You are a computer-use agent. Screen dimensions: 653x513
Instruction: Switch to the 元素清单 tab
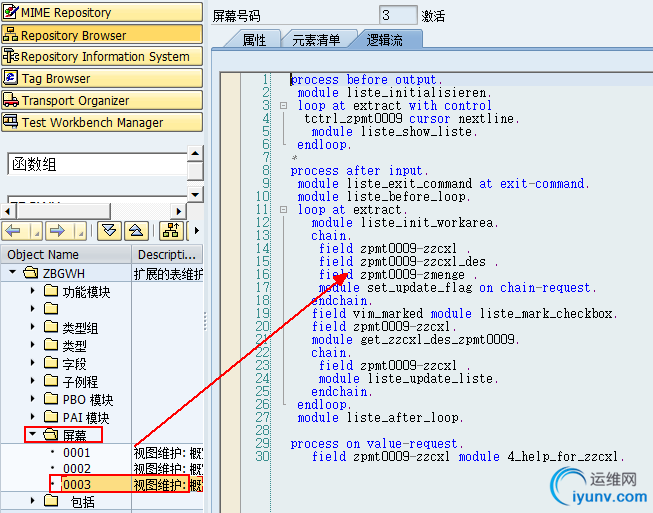coord(316,40)
